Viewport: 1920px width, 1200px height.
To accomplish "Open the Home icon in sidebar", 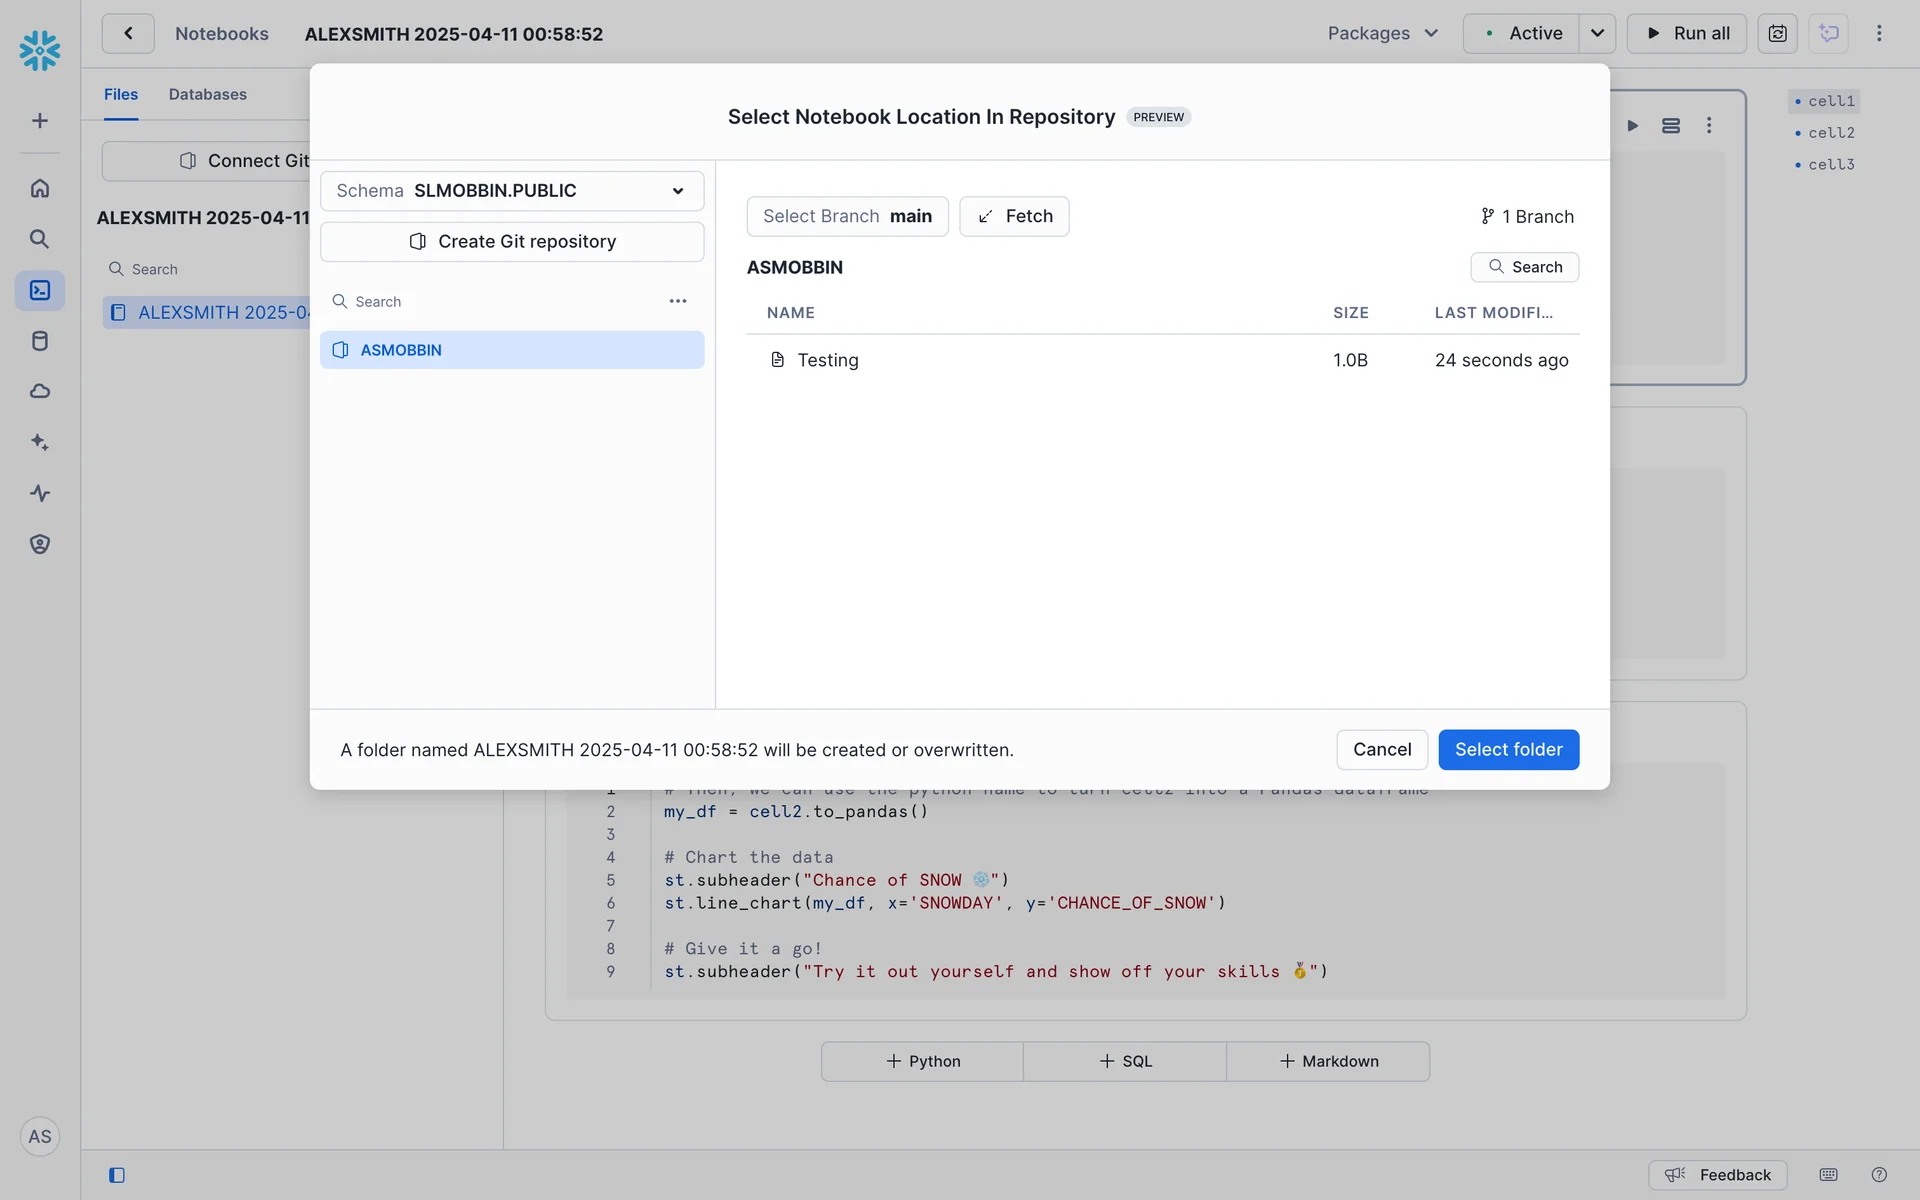I will click(40, 188).
